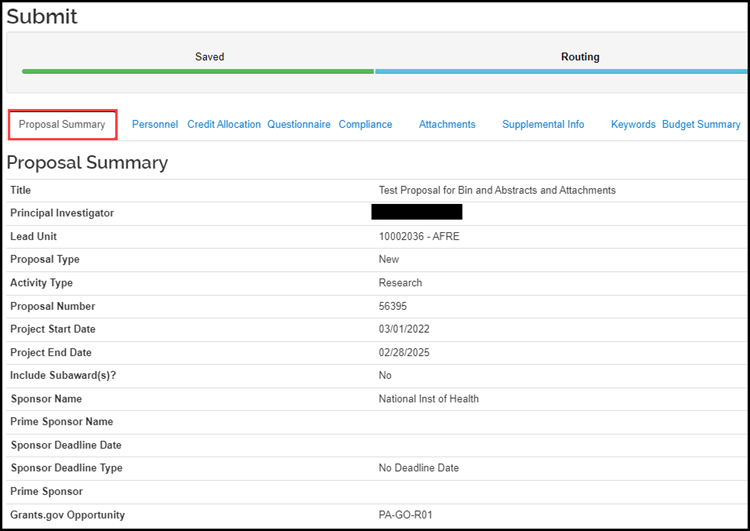
Task: Open the Budget Summary tab
Action: (x=701, y=125)
